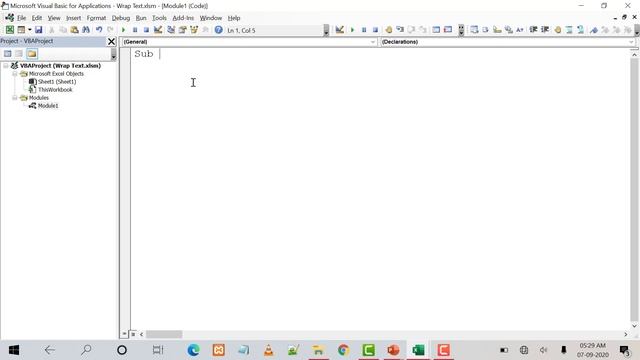Click the Outdent icon
Viewport: 640px width, 360px height.
tap(545, 30)
